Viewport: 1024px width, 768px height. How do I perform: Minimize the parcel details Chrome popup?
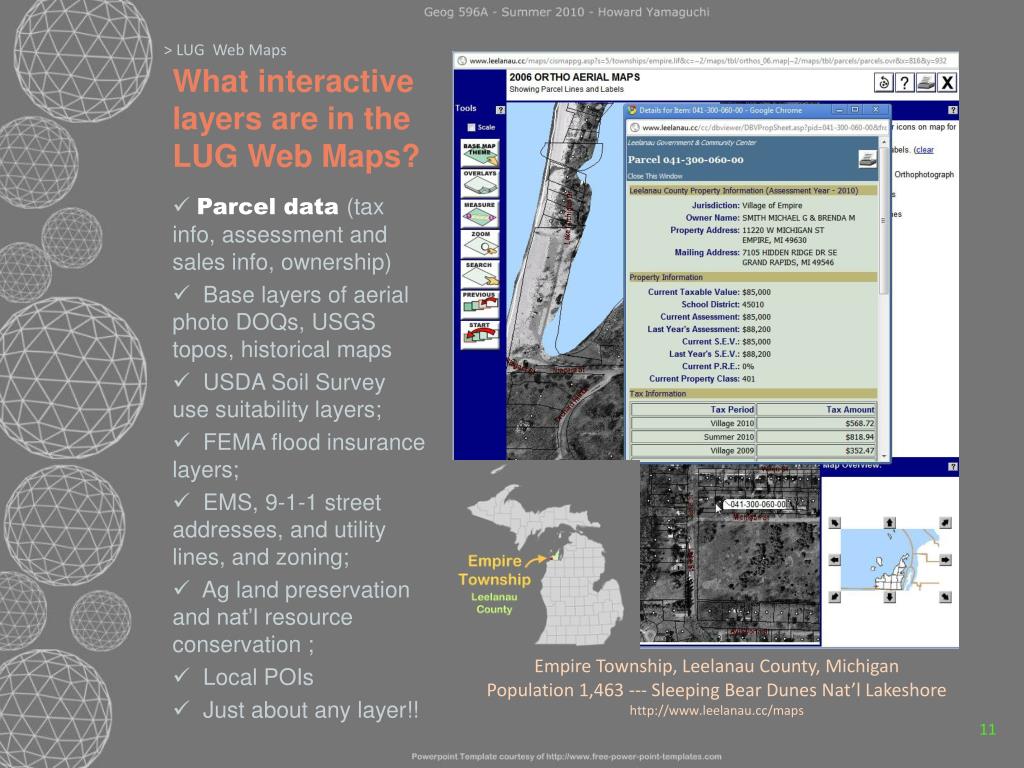click(x=839, y=110)
